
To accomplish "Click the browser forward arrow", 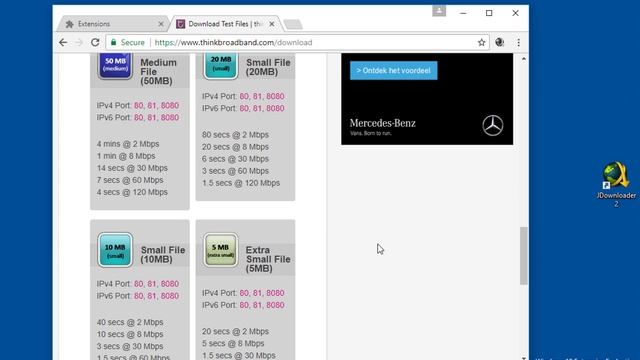I will point(79,42).
